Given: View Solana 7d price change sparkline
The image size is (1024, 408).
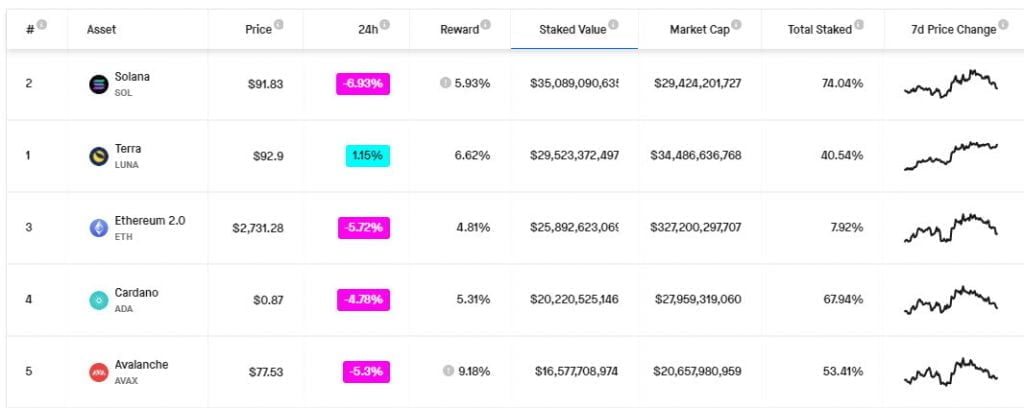Looking at the screenshot, I should (950, 84).
